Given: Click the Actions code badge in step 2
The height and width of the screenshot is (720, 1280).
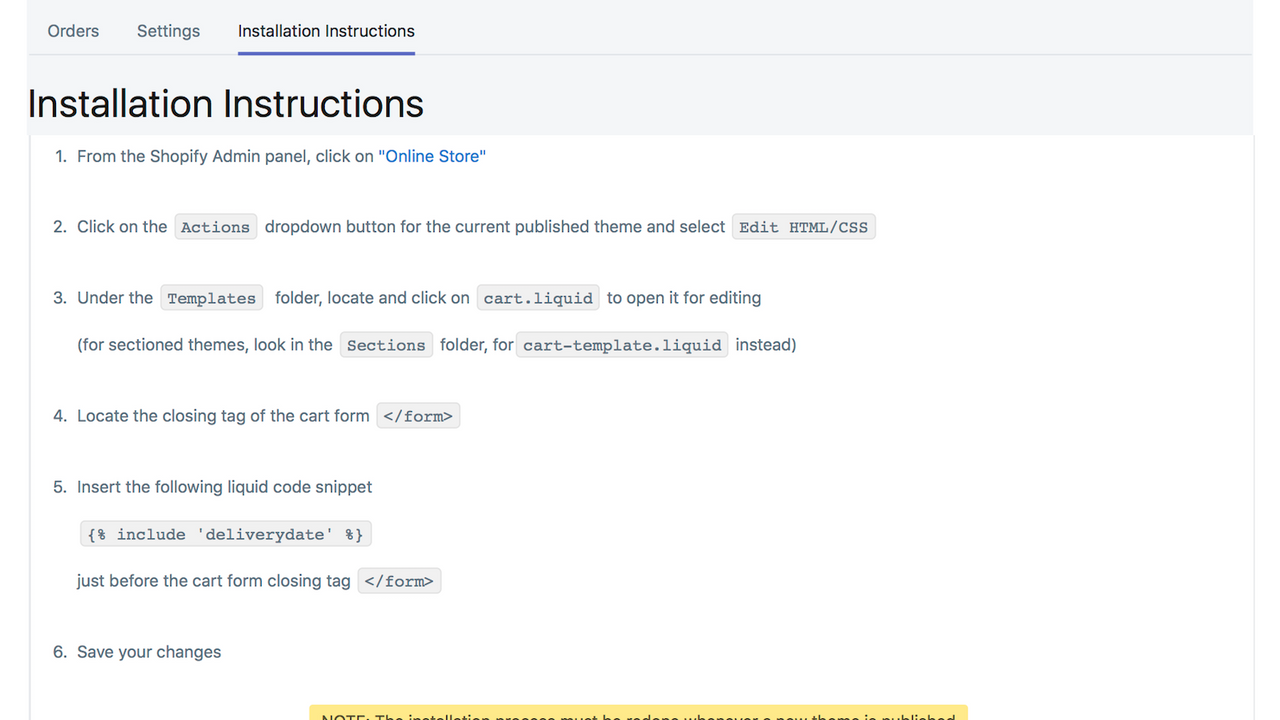Looking at the screenshot, I should coord(215,227).
